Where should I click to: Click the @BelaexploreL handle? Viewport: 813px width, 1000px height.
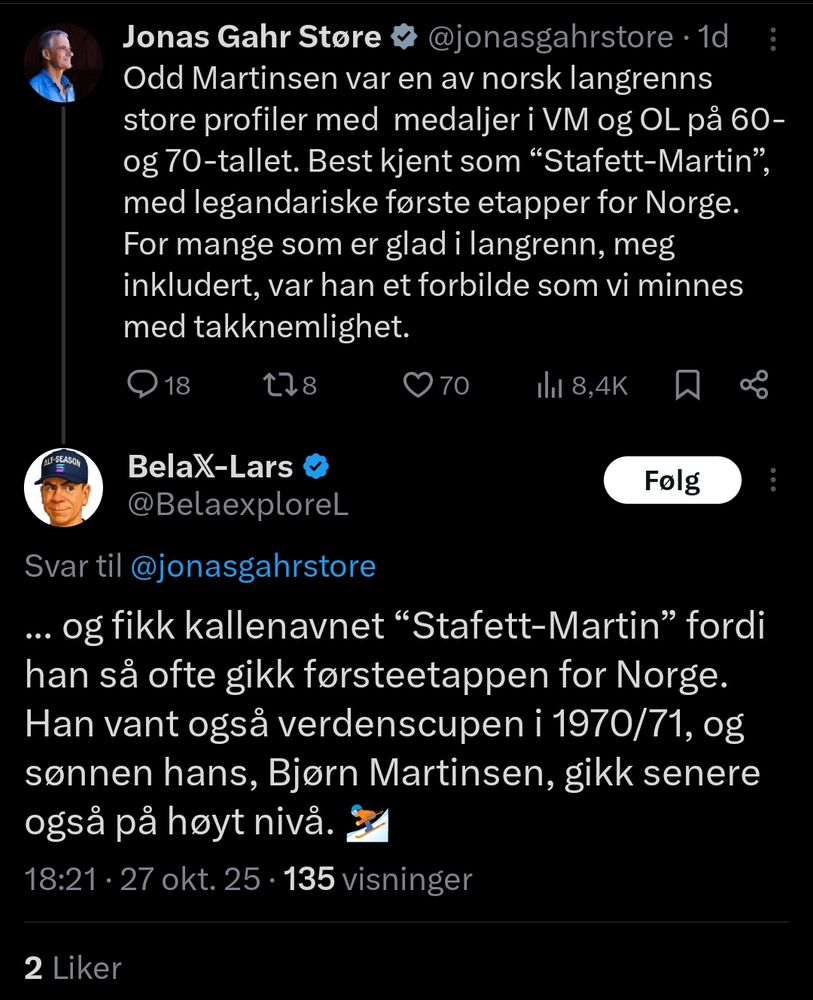coord(238,505)
